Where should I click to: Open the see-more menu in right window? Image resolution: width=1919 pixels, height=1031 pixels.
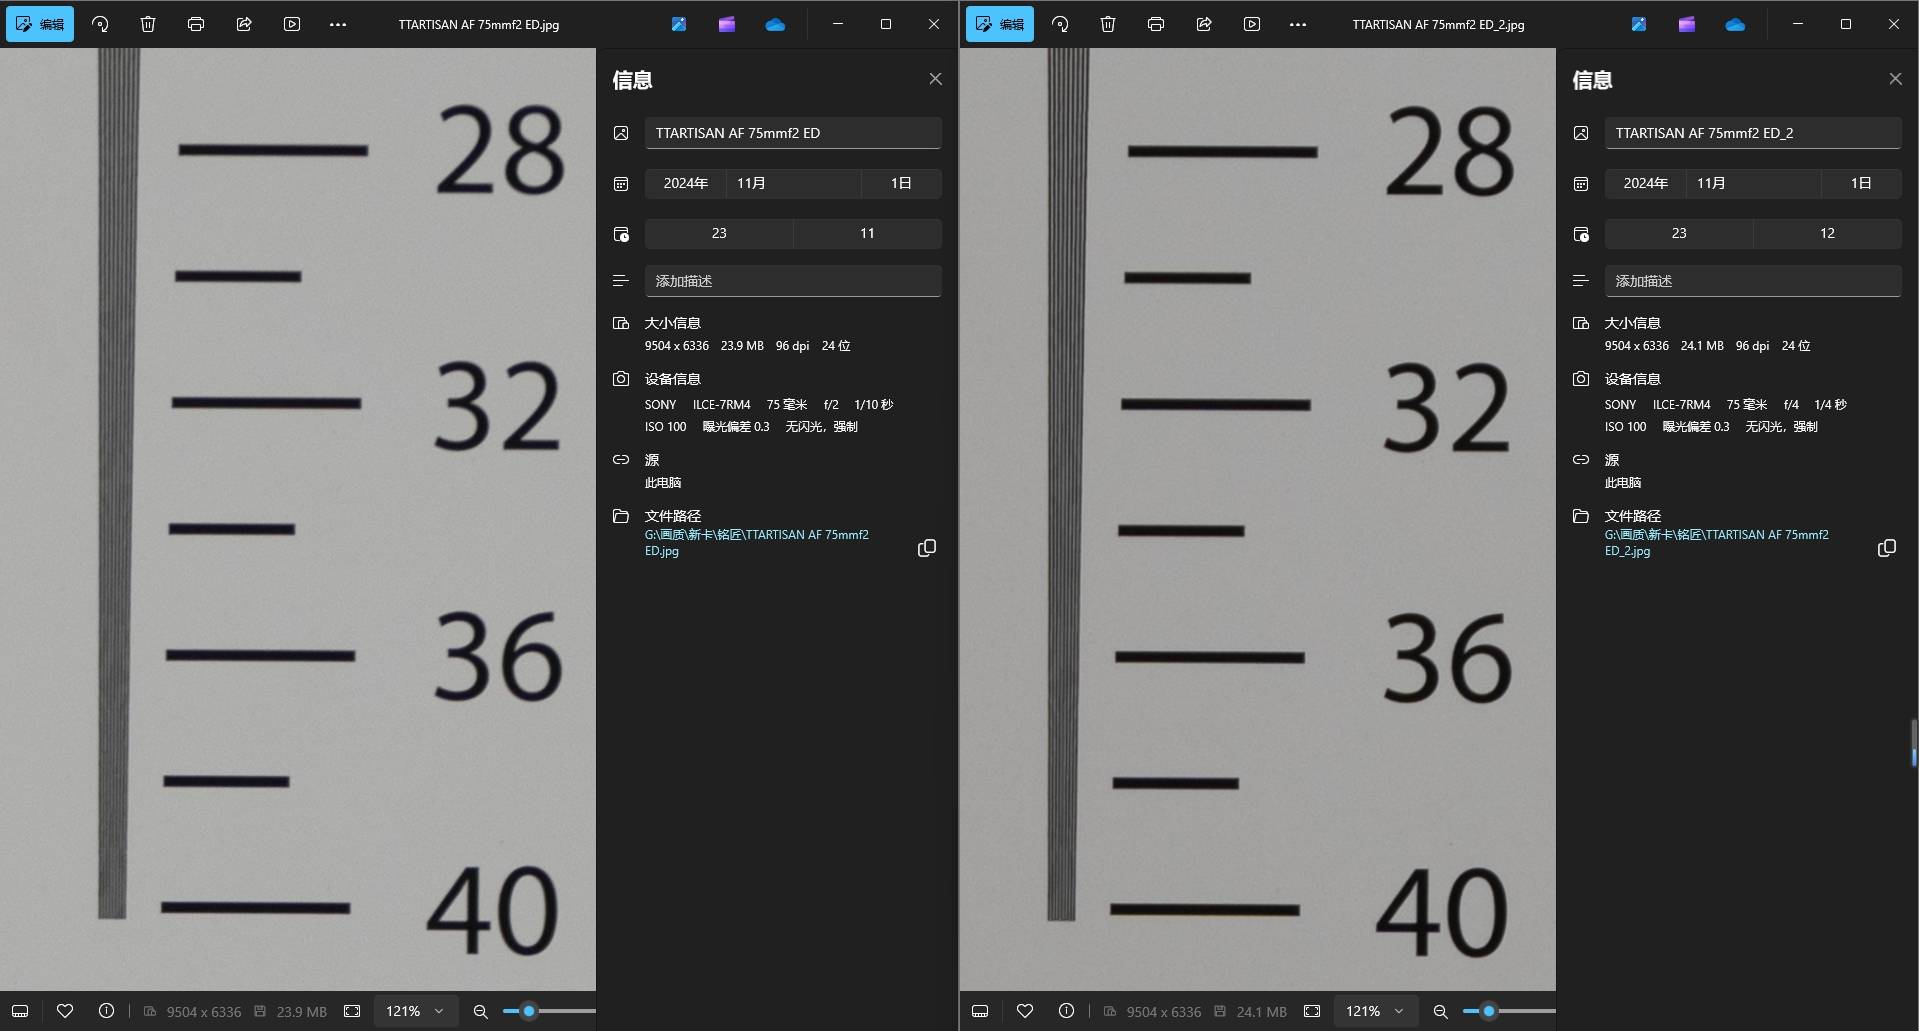[1298, 24]
